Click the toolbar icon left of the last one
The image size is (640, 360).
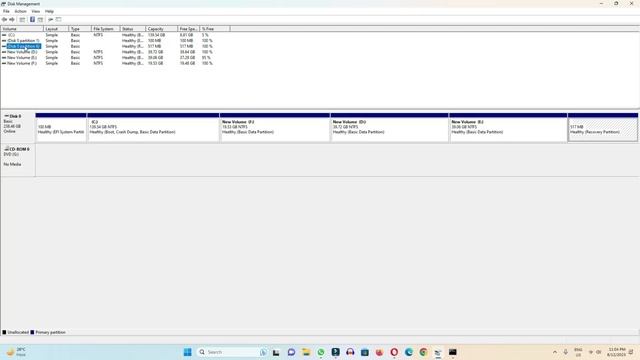51,20
